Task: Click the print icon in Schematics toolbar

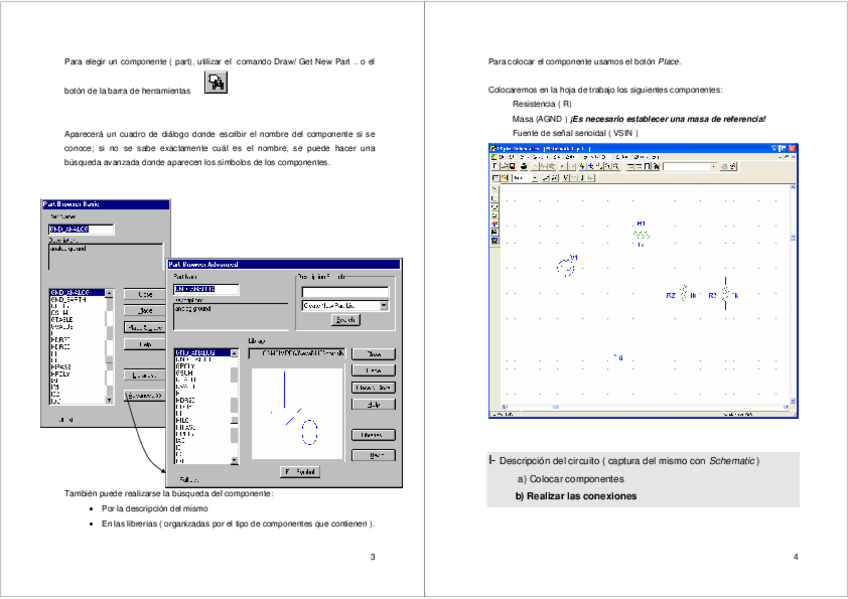Action: (522, 166)
